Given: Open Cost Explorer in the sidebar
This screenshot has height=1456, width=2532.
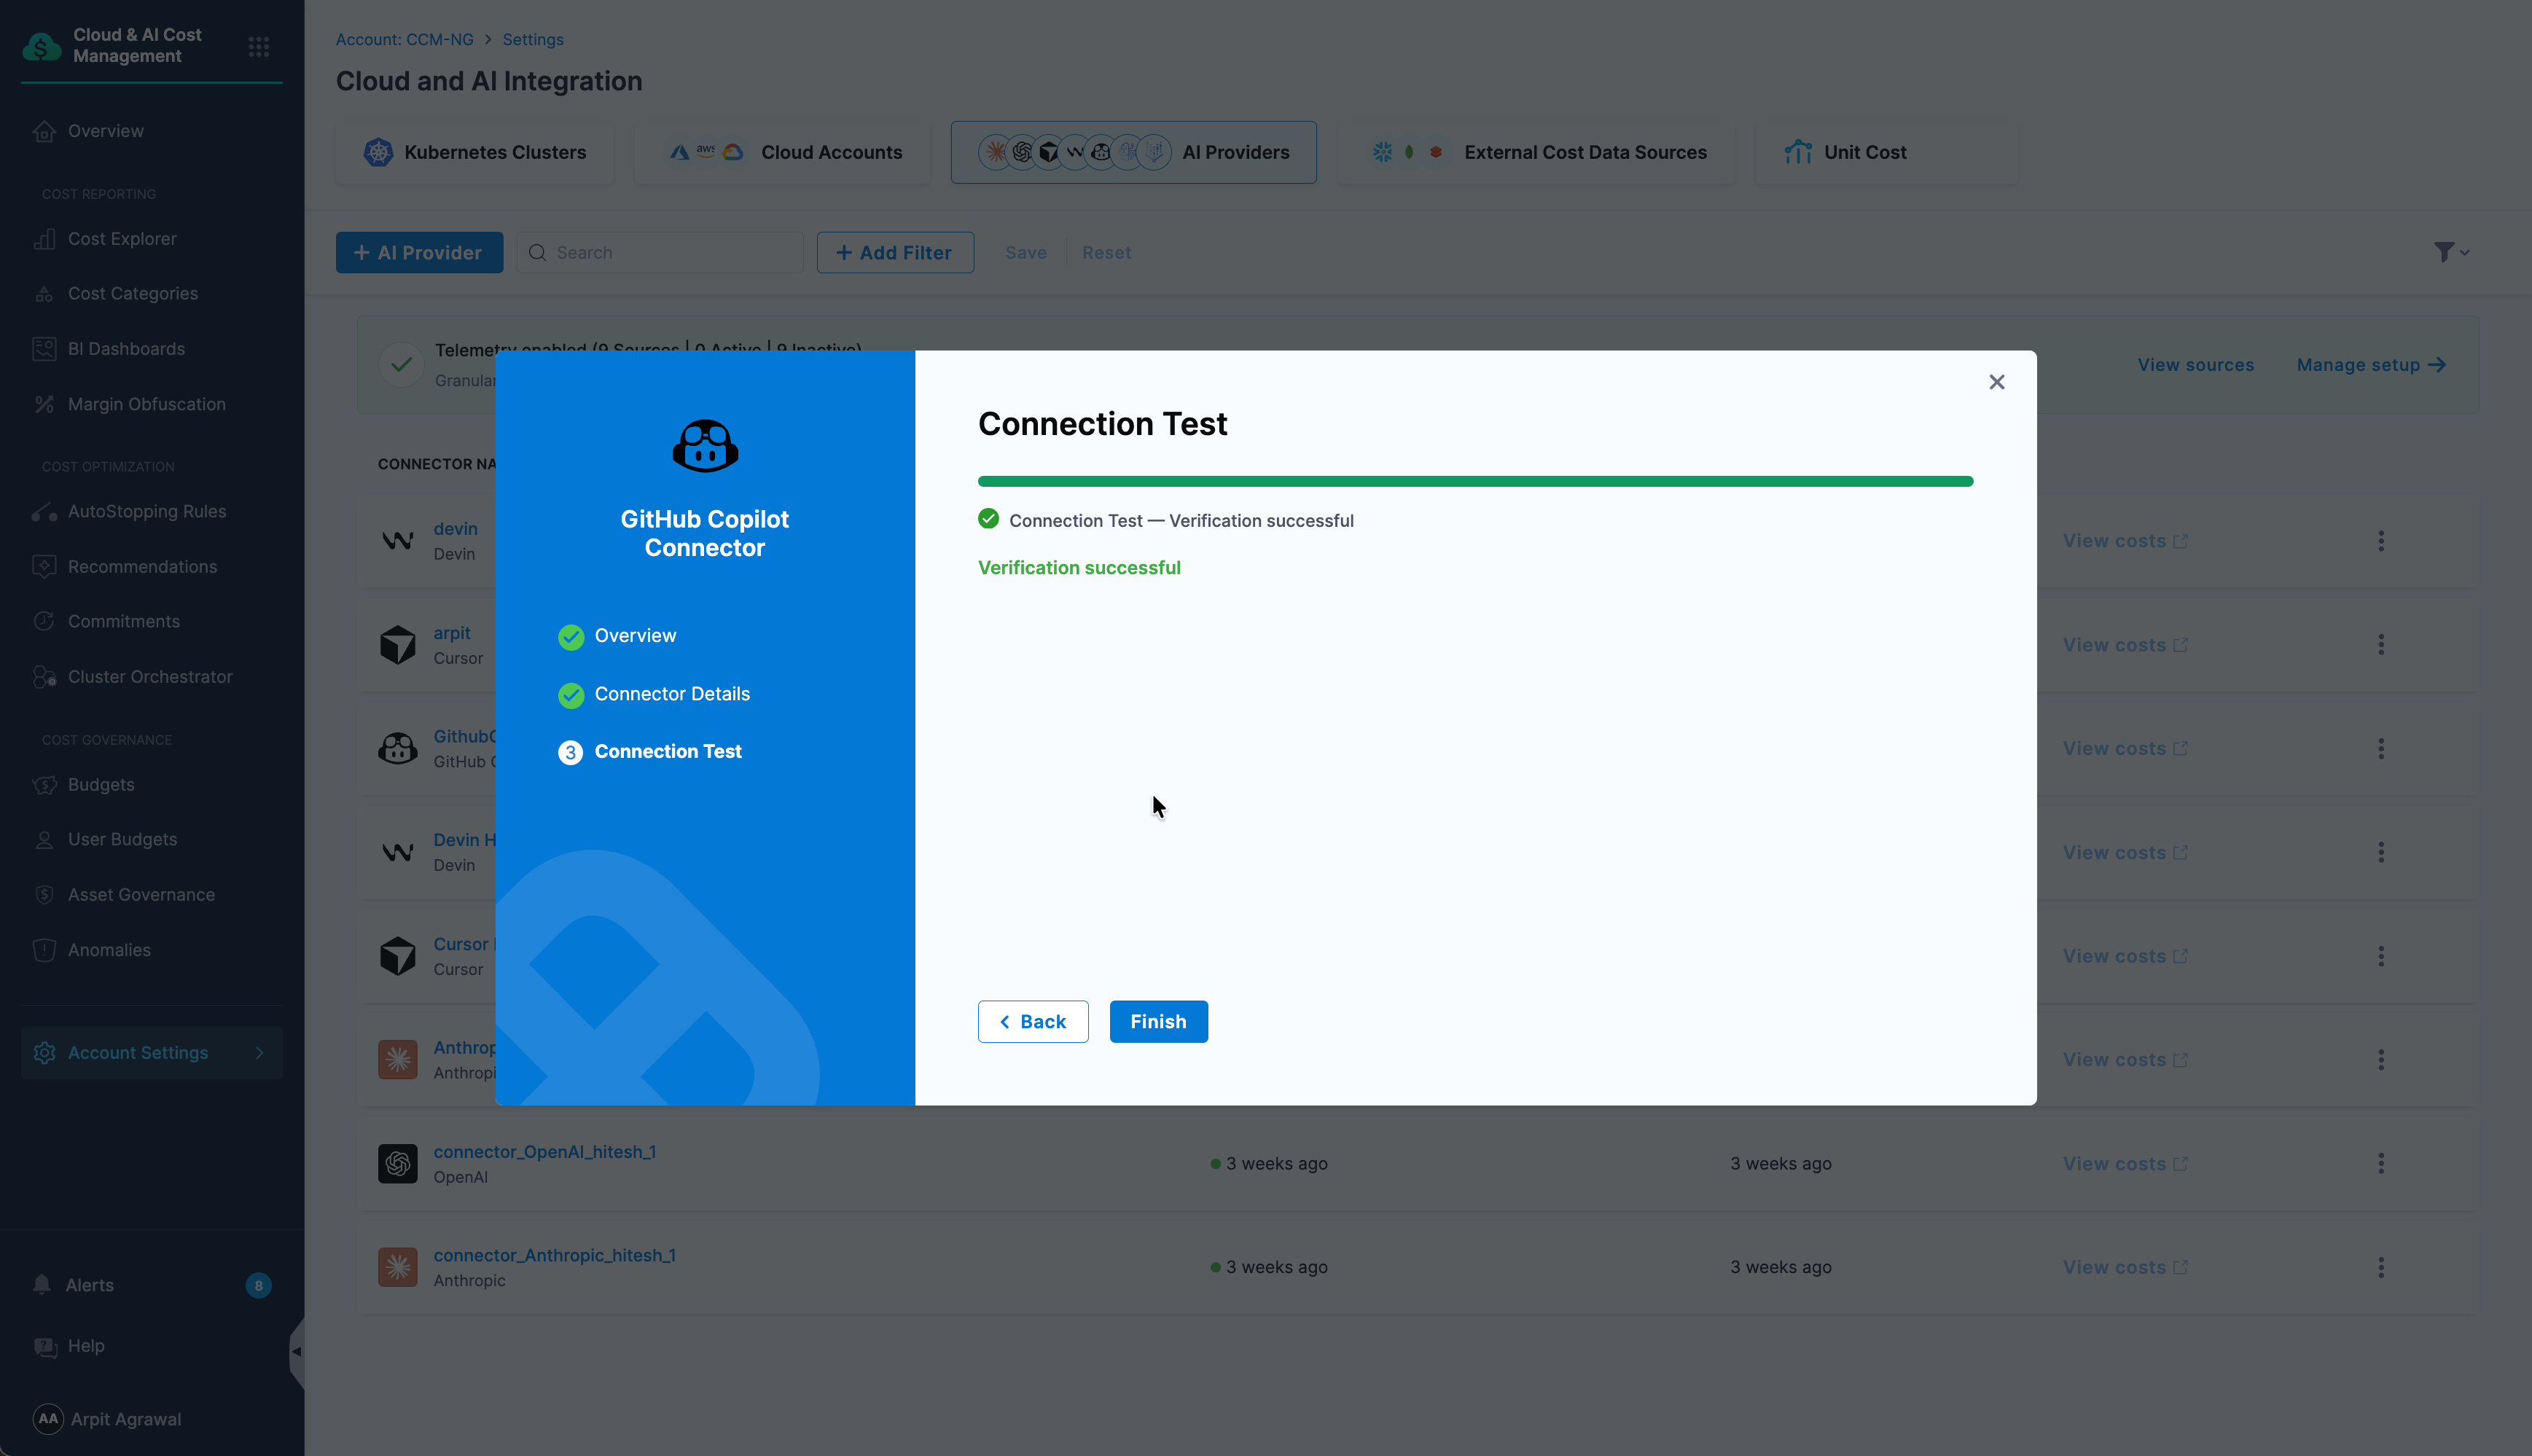Looking at the screenshot, I should click(122, 239).
